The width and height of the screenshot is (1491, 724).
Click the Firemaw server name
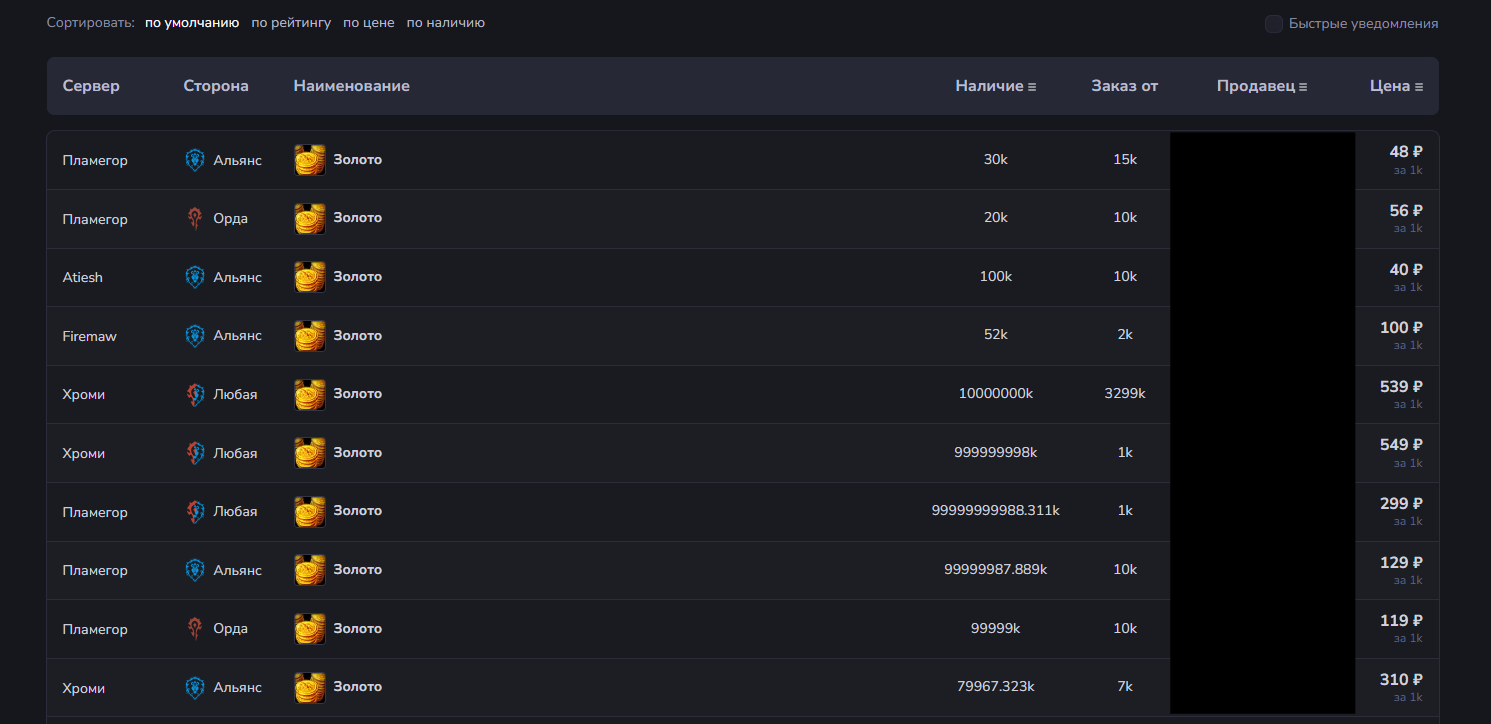coord(89,336)
